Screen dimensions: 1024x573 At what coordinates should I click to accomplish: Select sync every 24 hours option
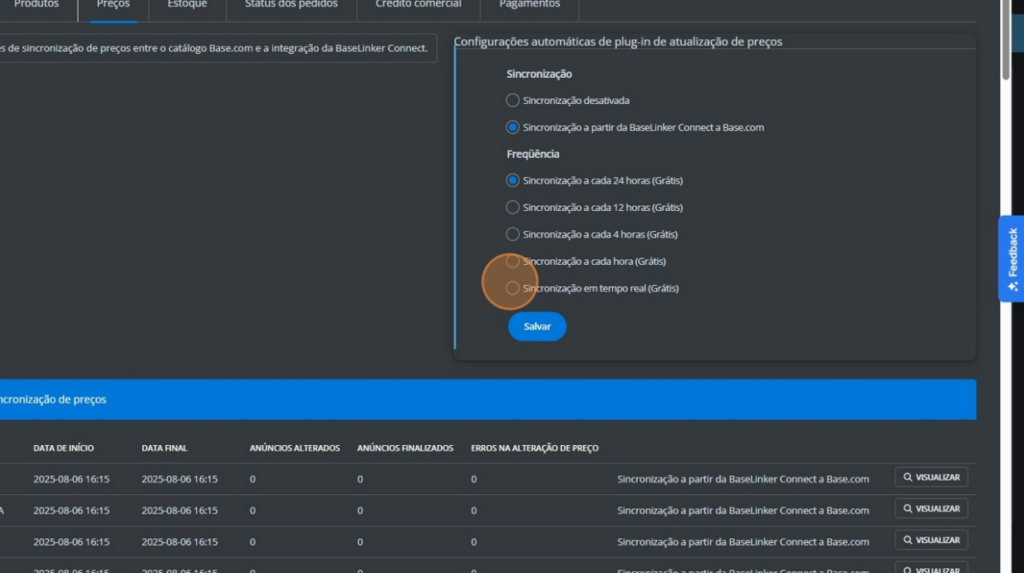513,180
